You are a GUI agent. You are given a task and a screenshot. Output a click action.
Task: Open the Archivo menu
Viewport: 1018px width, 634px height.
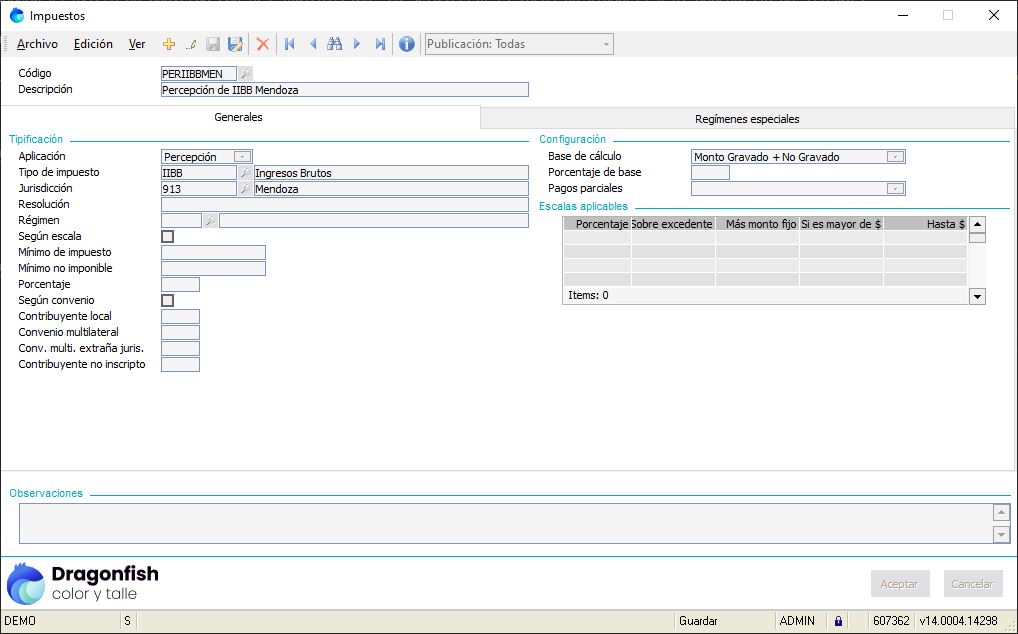[37, 44]
